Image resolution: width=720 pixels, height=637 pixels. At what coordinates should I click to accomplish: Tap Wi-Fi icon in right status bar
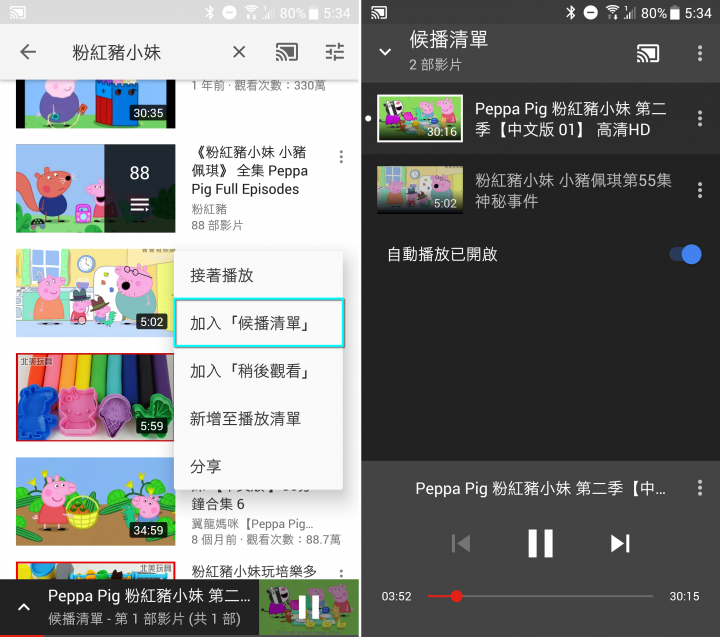pyautogui.click(x=612, y=12)
